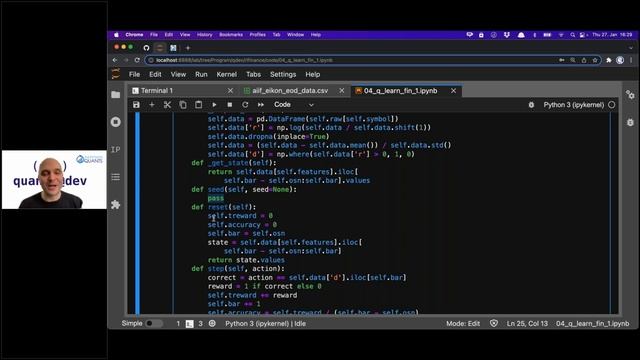Switch to the aiif_eikon_eod_data.csv tab

tap(290, 91)
